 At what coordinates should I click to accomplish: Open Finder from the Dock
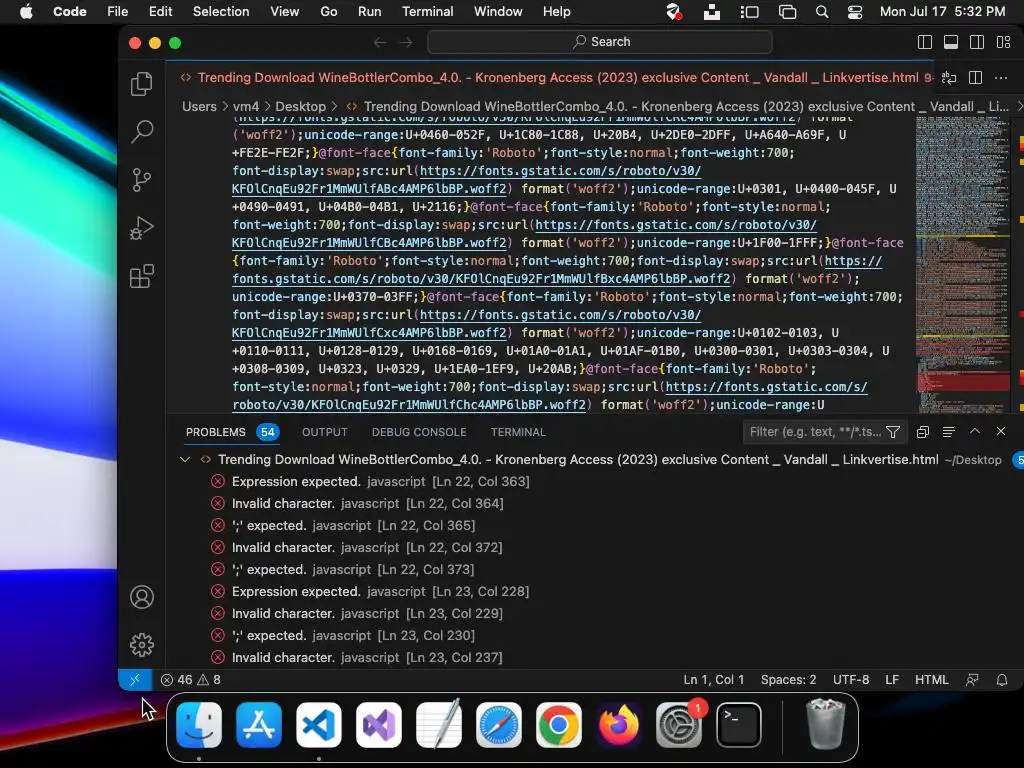[199, 725]
